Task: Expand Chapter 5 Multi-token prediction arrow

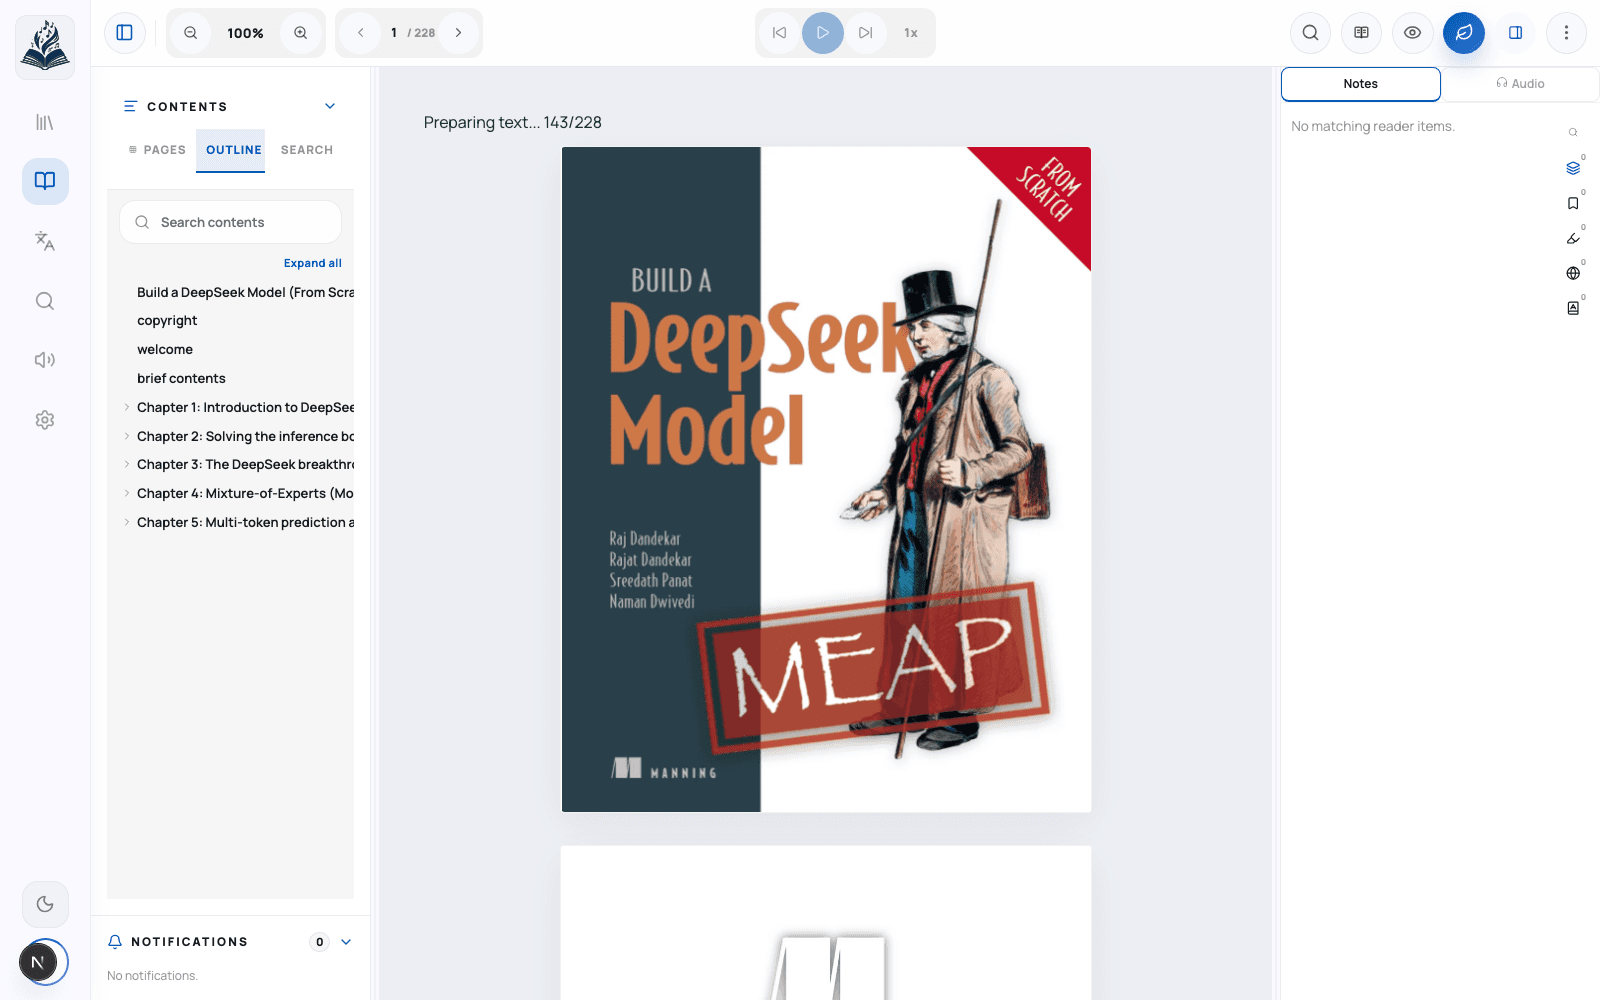Action: coord(126,522)
